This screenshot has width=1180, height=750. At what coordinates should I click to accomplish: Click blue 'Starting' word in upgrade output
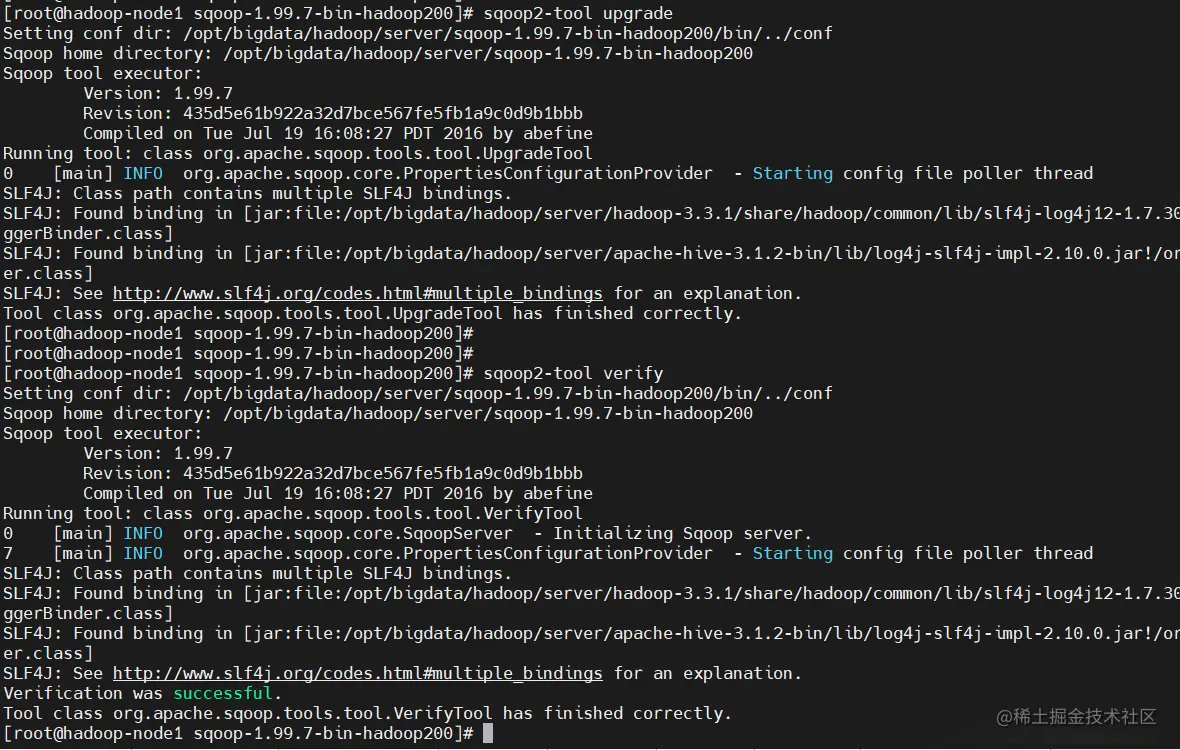[x=792, y=173]
